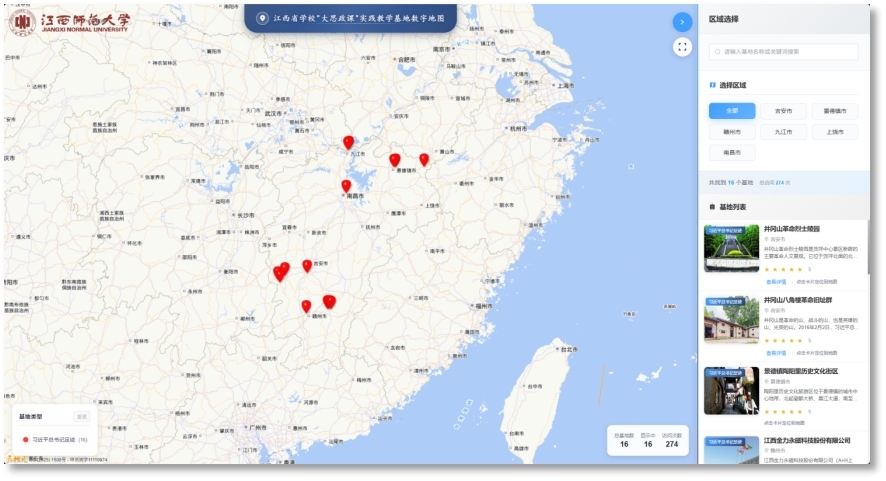Screen dimensions: 886x481
Task: Select the 全部 region filter
Action: point(732,111)
